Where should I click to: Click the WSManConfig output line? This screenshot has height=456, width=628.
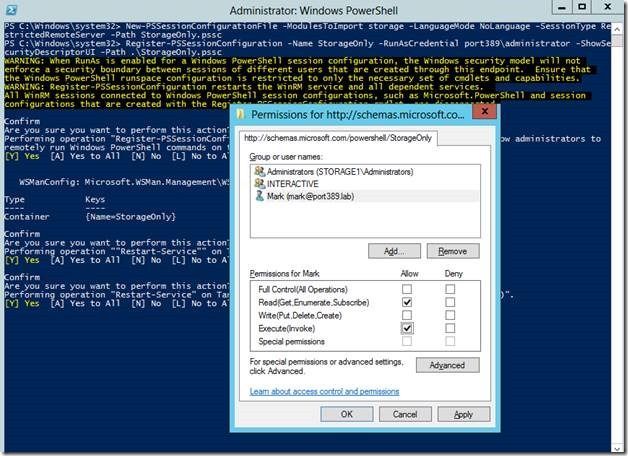coord(124,182)
